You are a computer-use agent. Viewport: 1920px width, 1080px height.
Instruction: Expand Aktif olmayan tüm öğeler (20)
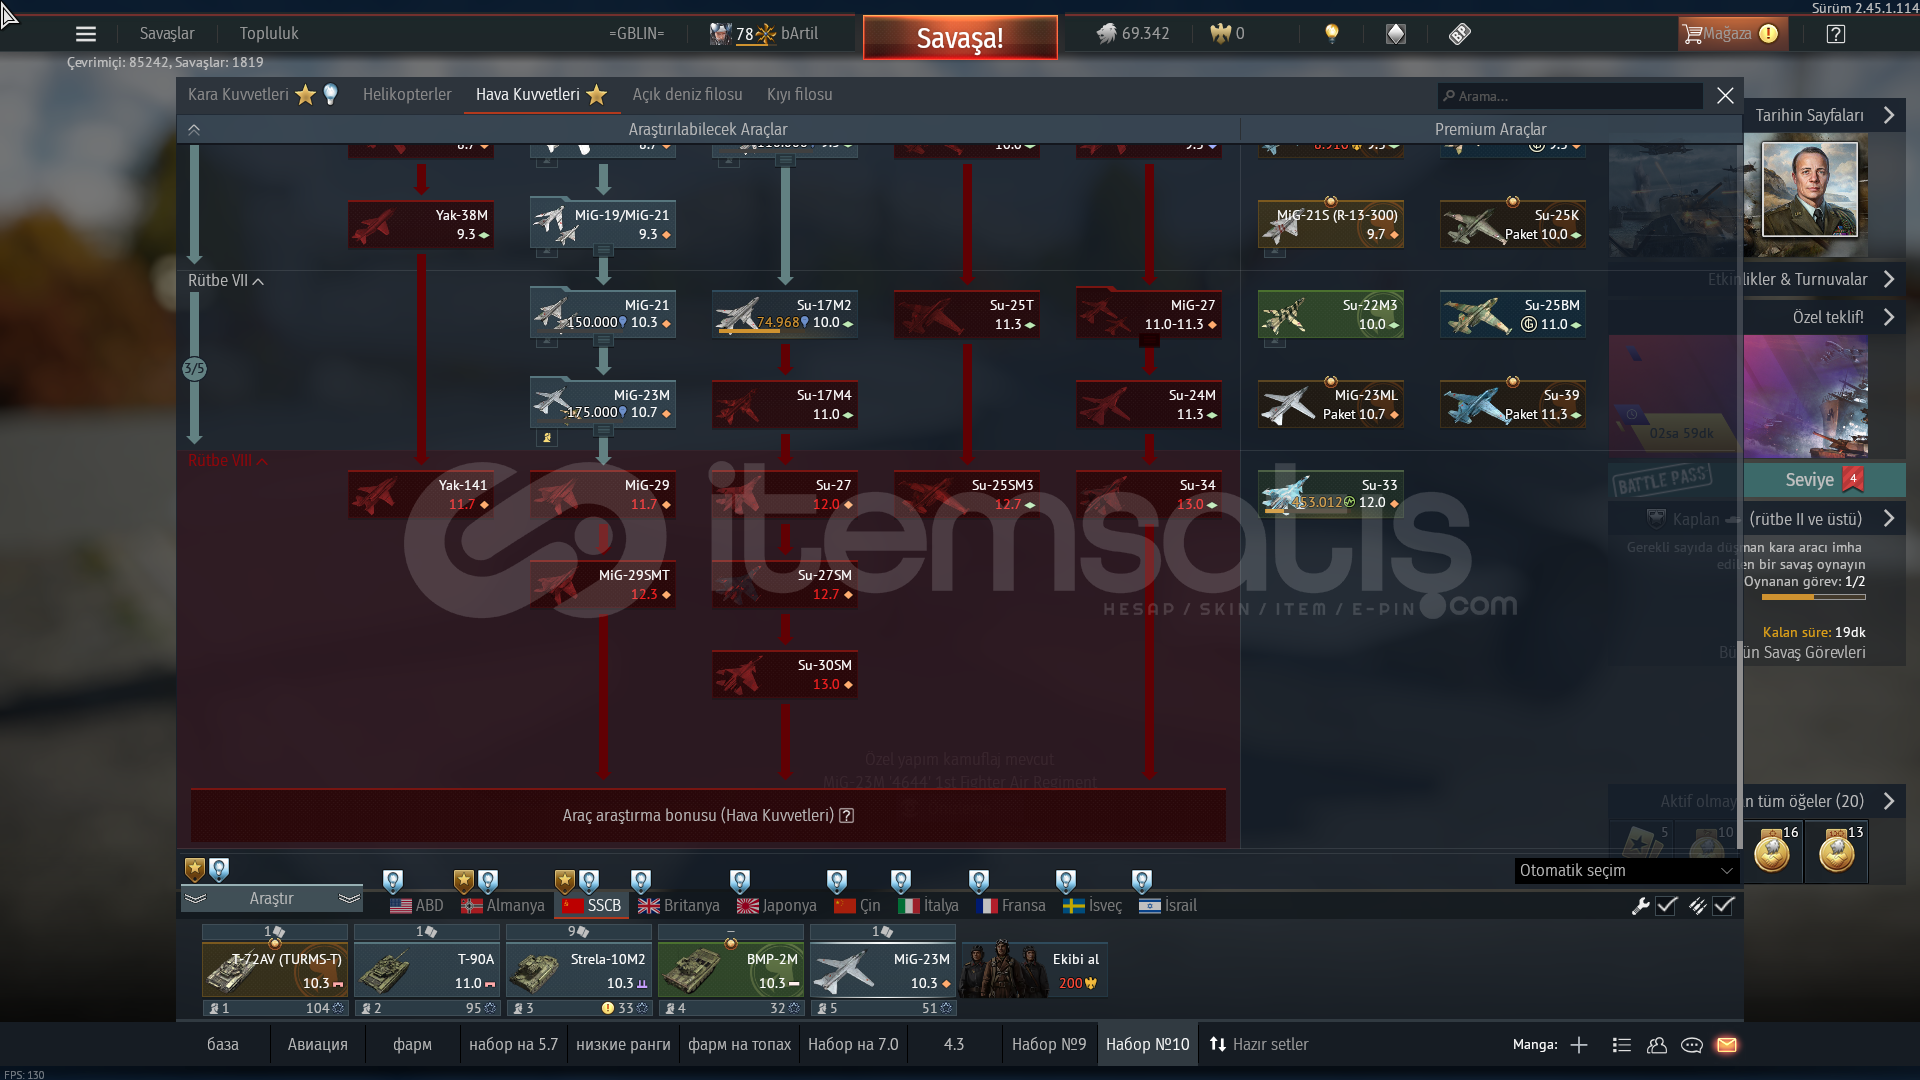click(1889, 801)
